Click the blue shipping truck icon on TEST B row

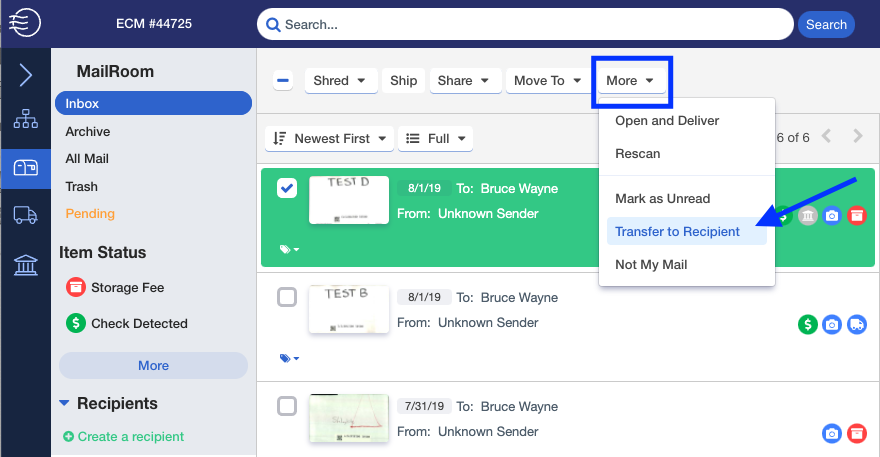pos(856,325)
